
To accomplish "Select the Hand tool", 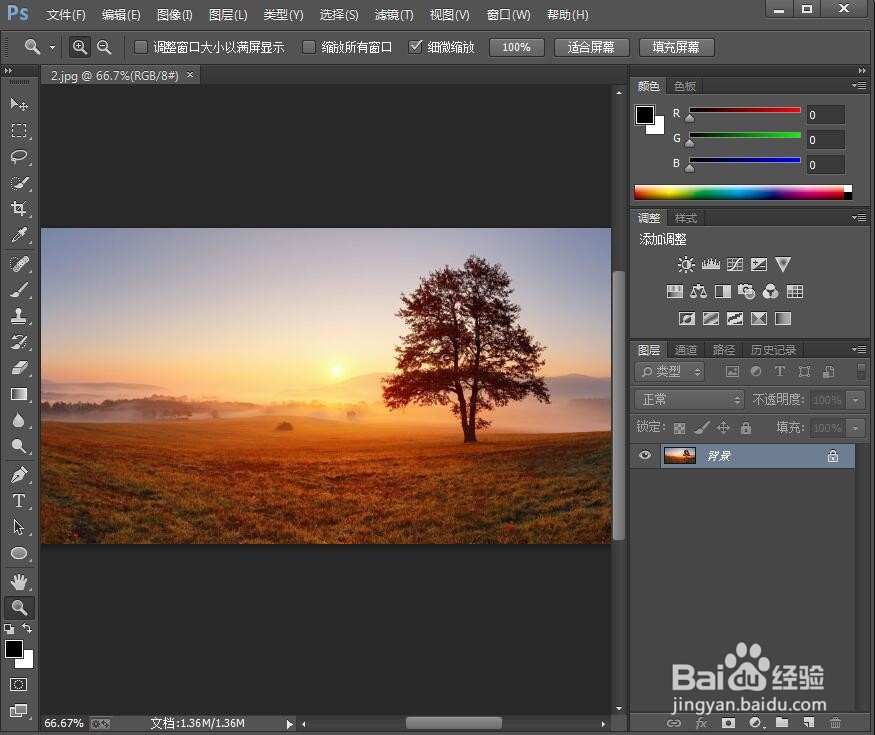I will coord(19,582).
